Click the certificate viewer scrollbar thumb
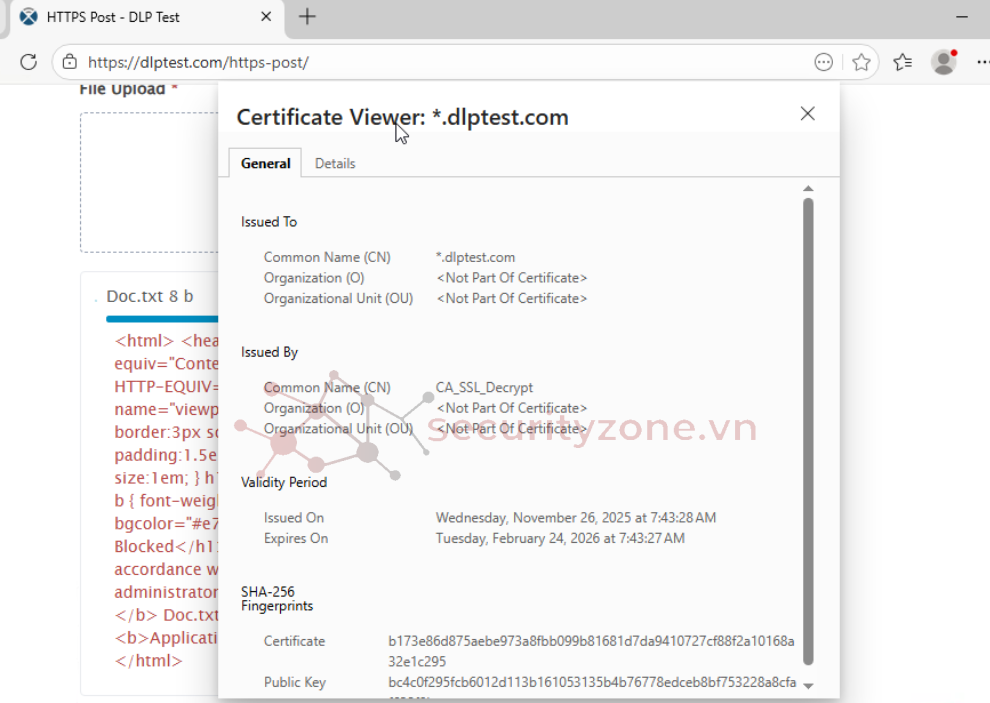 coord(808,430)
